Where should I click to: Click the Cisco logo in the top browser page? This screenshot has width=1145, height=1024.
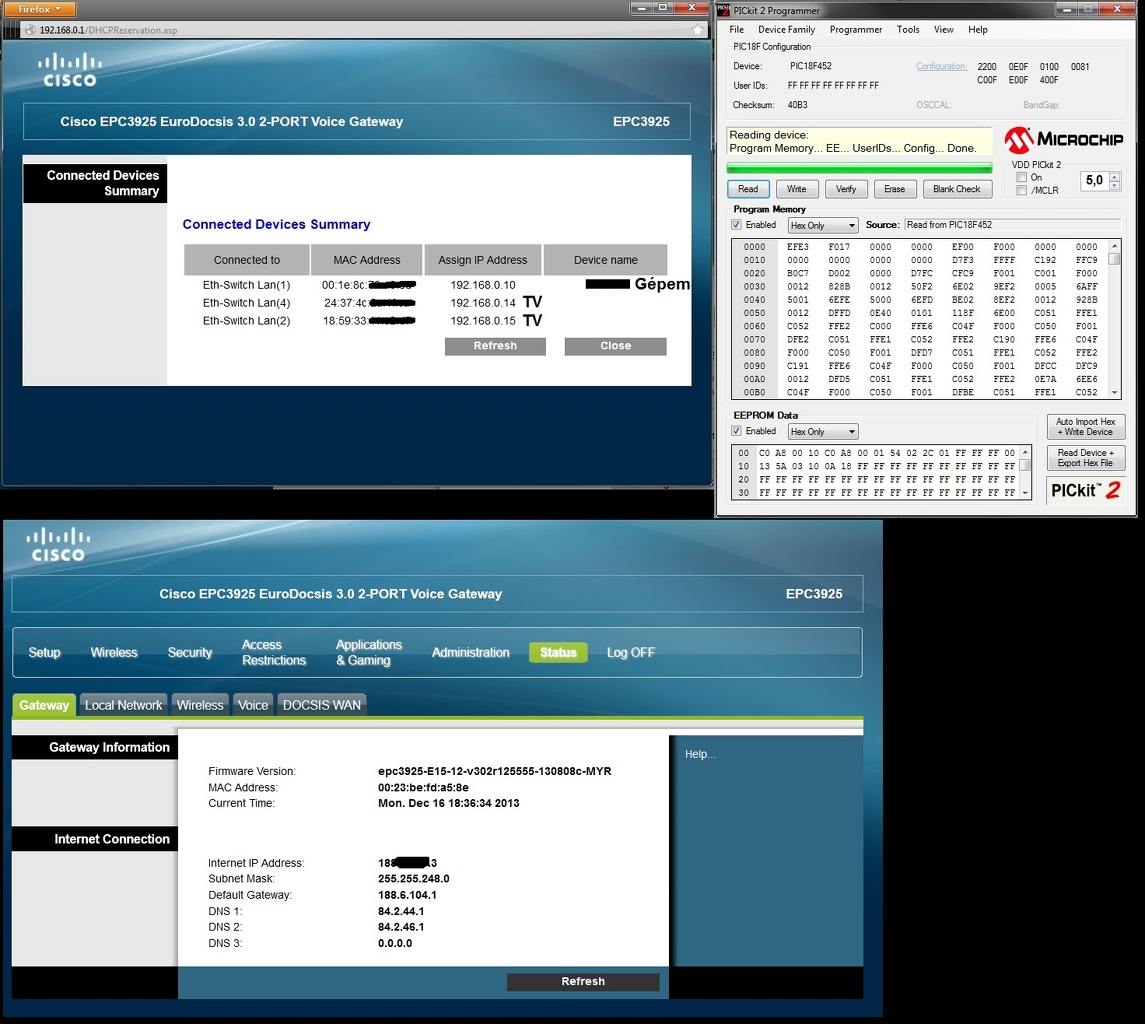pyautogui.click(x=69, y=70)
